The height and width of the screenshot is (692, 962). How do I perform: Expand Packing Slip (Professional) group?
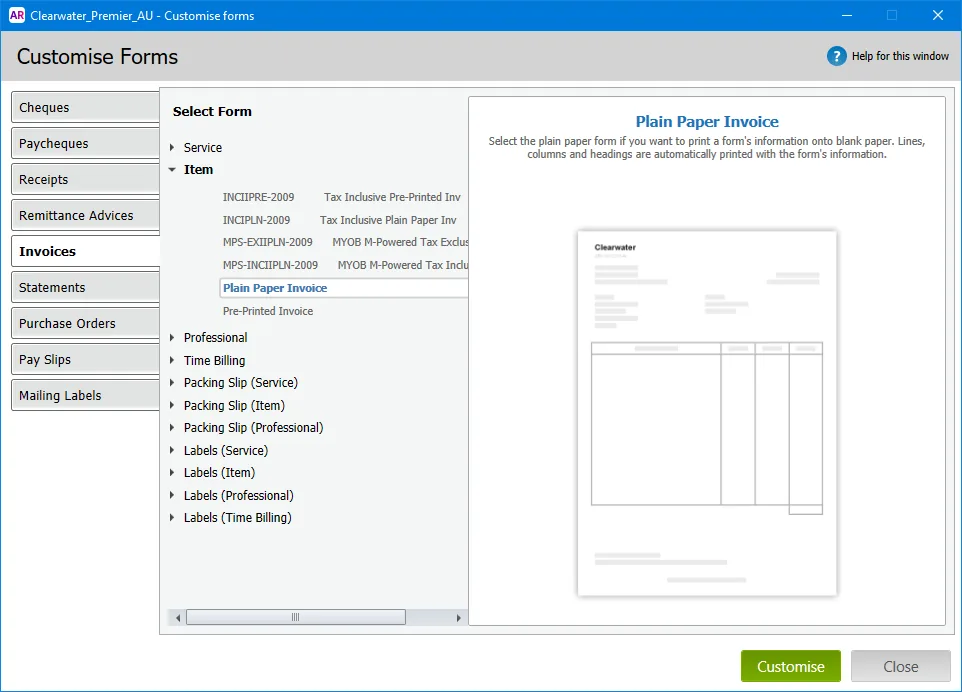(x=172, y=428)
